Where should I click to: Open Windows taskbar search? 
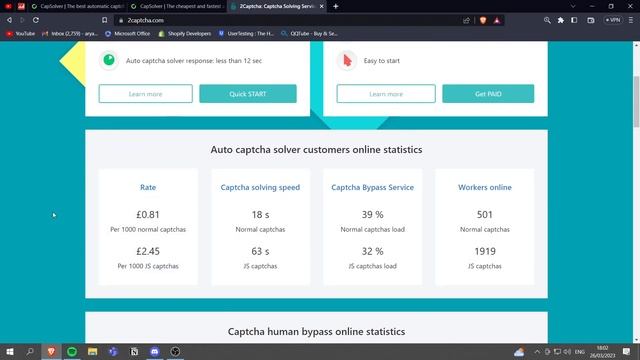pos(30,351)
